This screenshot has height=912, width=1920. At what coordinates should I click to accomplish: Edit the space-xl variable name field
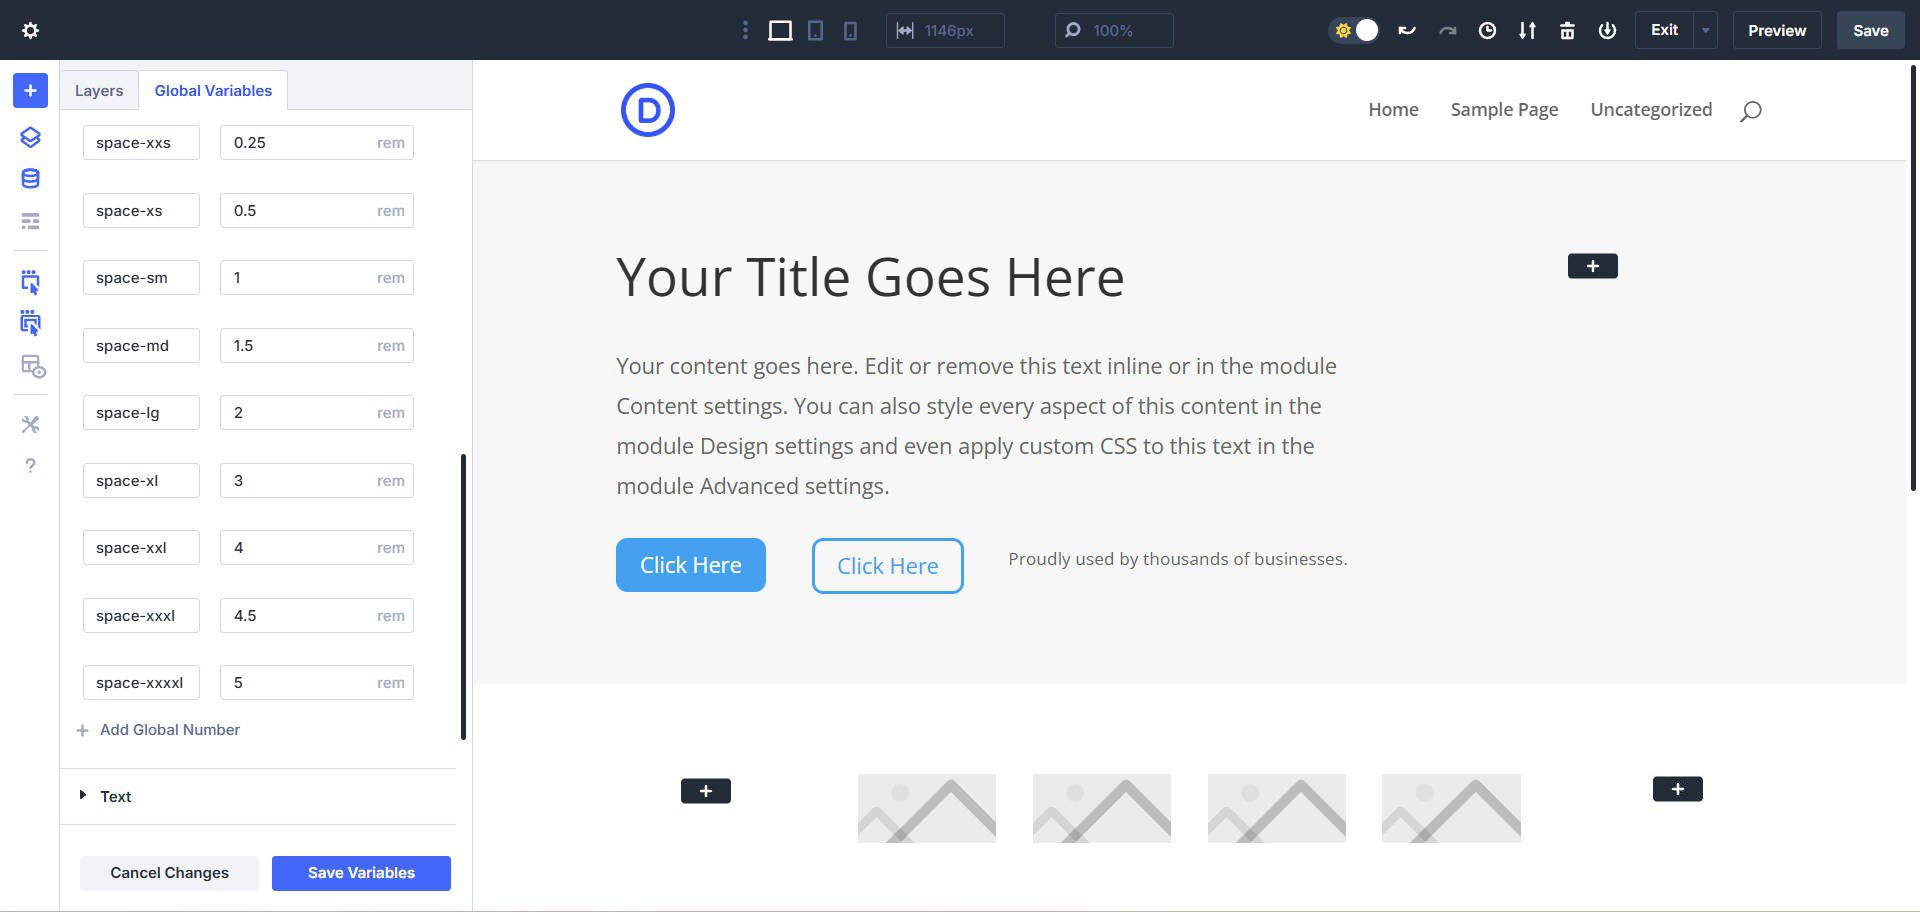point(141,481)
